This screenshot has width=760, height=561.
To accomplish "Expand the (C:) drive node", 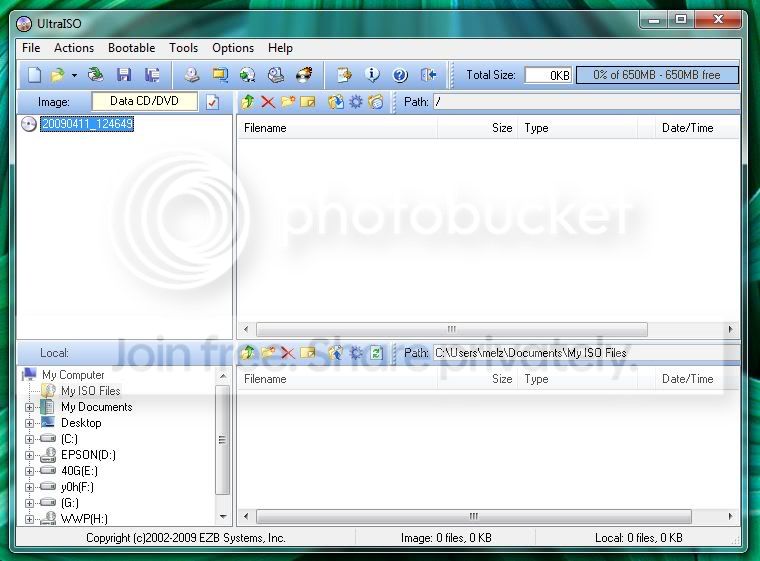I will [30, 439].
